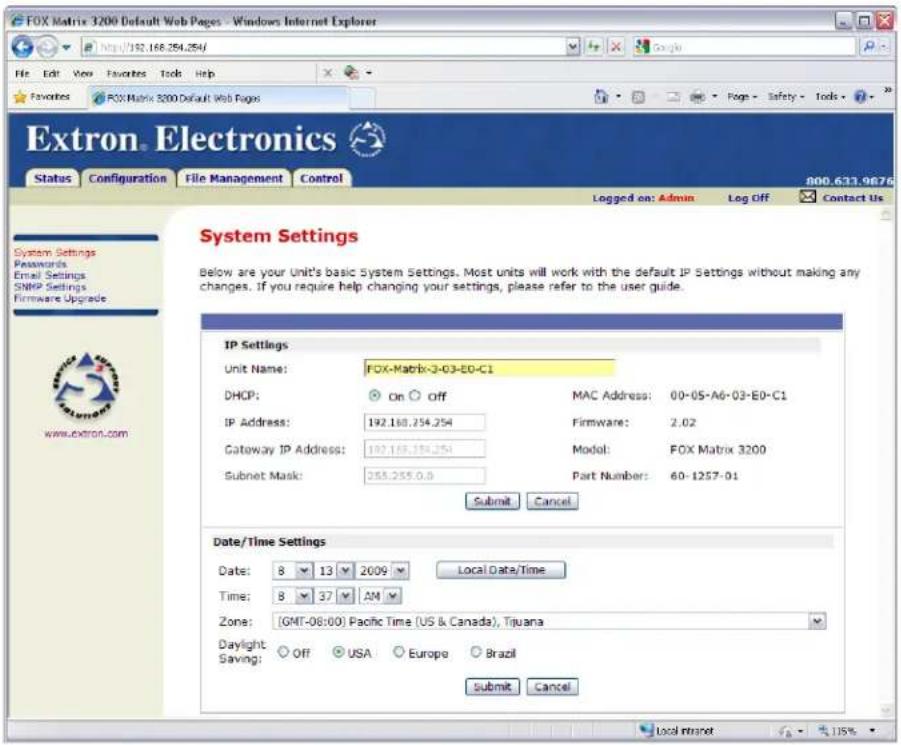Image resolution: width=901 pixels, height=745 pixels.
Task: Click the Help question mark icon
Action: pos(860,96)
